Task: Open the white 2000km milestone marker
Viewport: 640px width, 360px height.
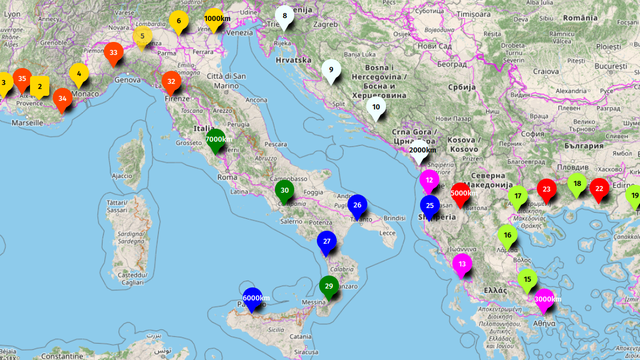Action: 419,152
